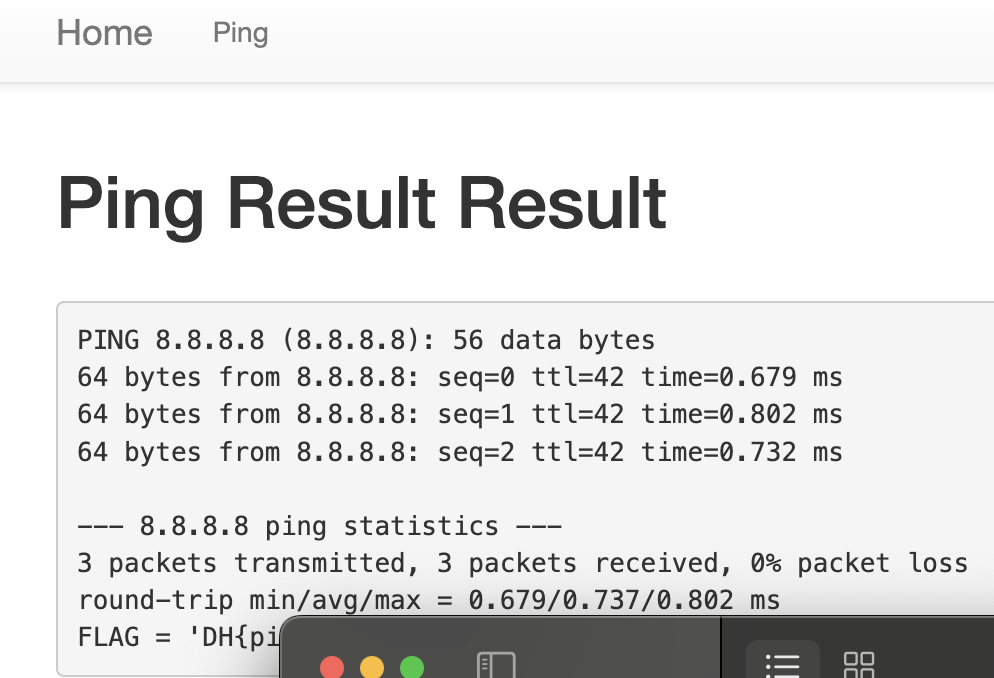This screenshot has width=994, height=678.
Task: Click the time=0.802 ms value
Action: click(x=742, y=414)
